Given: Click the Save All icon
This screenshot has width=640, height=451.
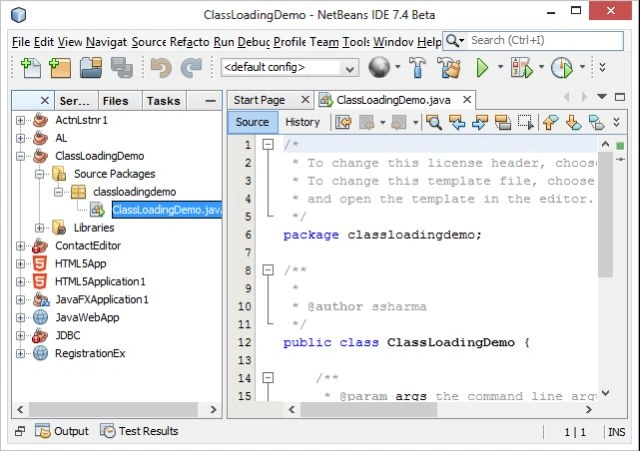Looking at the screenshot, I should point(122,68).
